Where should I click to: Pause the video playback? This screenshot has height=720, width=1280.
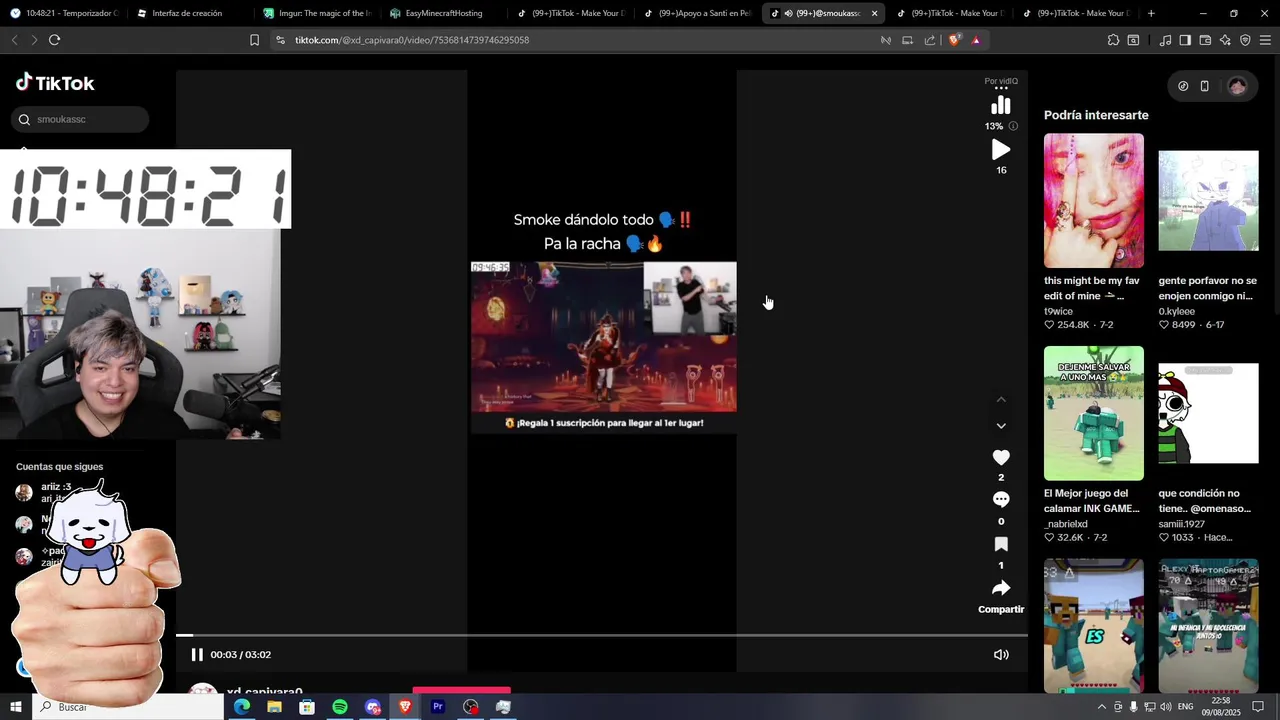[x=197, y=655]
